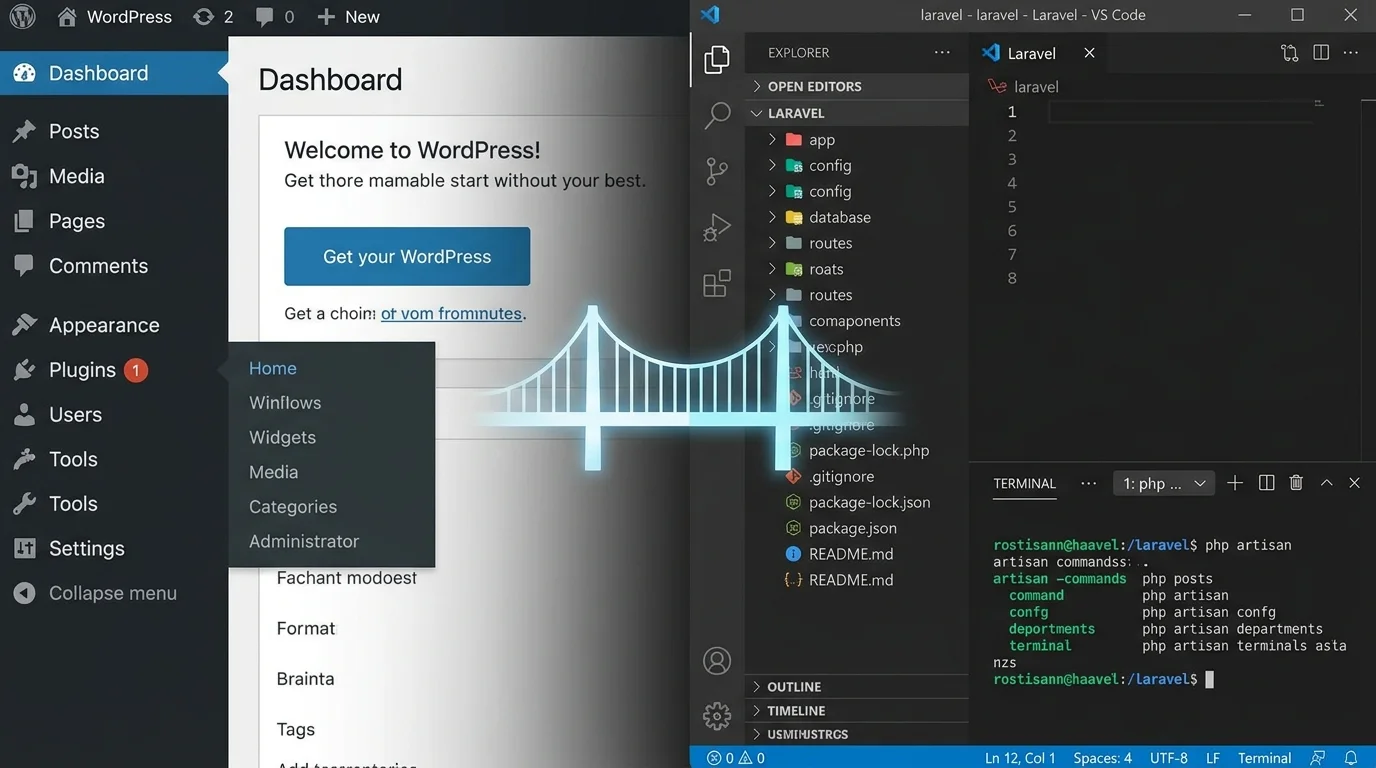Split the editor with the split icon

pyautogui.click(x=1321, y=53)
